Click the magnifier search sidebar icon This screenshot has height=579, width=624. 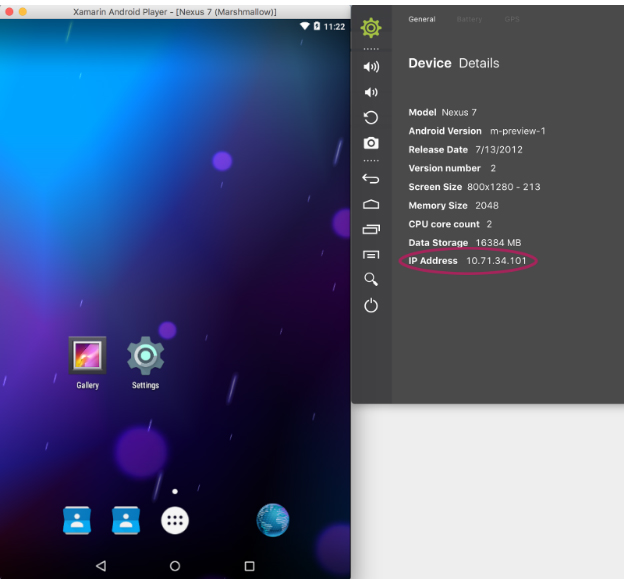(x=371, y=279)
